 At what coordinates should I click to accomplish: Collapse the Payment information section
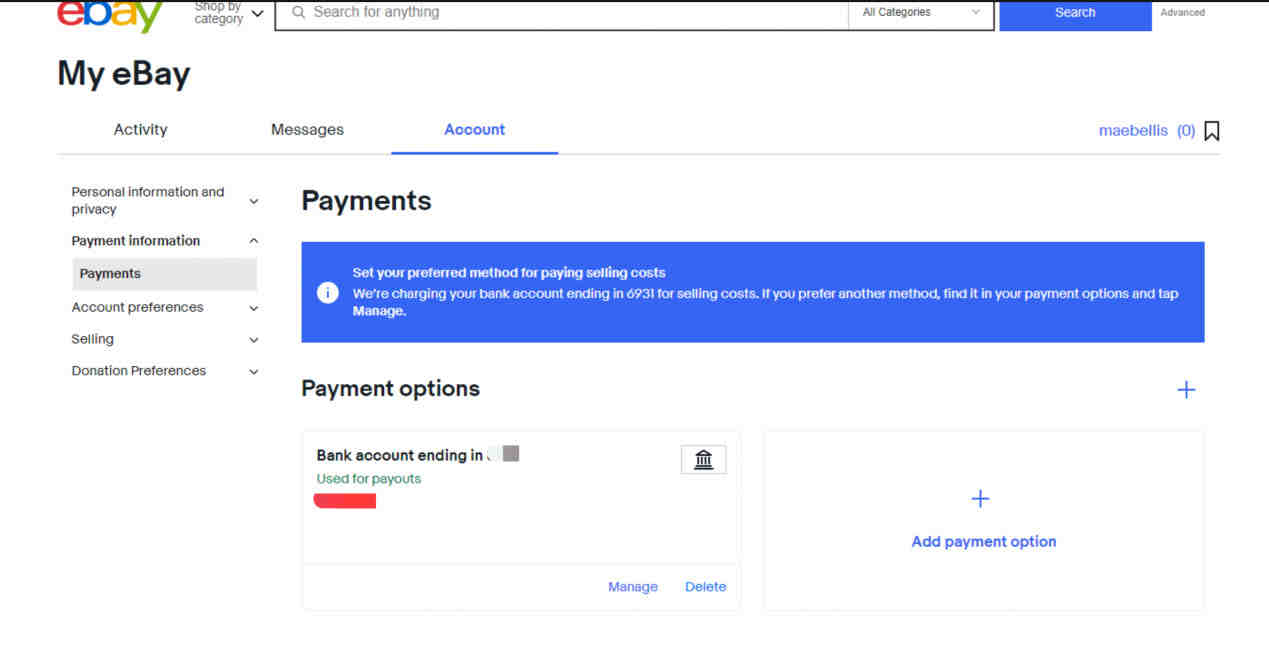point(254,241)
